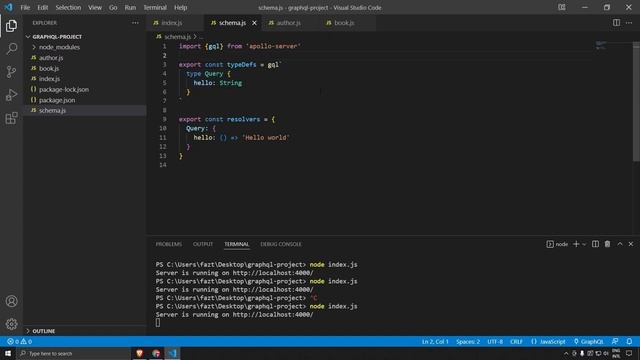The image size is (640, 360).
Task: Close the schema.js tab
Action: click(254, 23)
